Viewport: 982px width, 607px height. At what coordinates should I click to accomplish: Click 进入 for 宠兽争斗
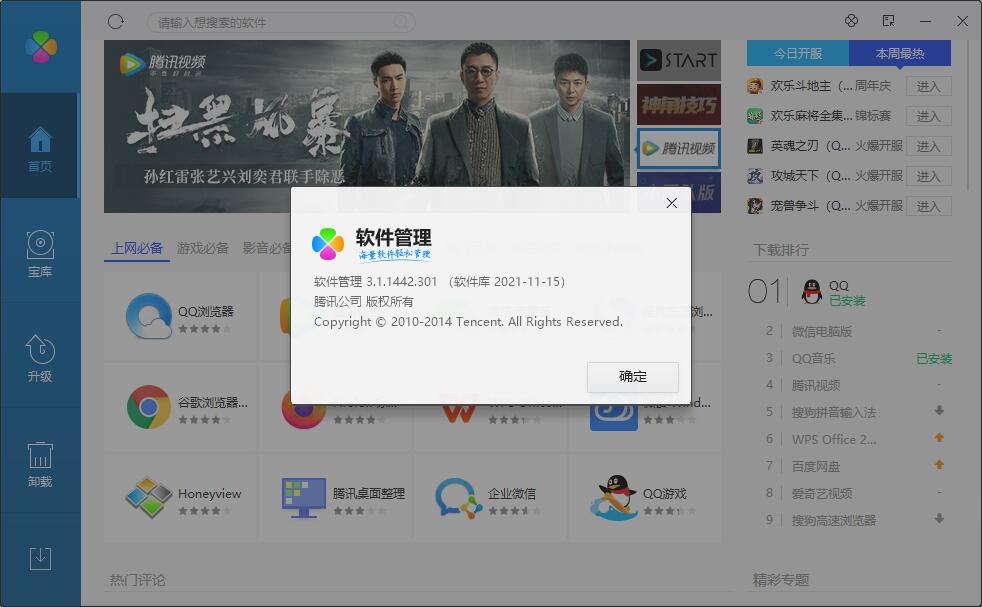929,207
